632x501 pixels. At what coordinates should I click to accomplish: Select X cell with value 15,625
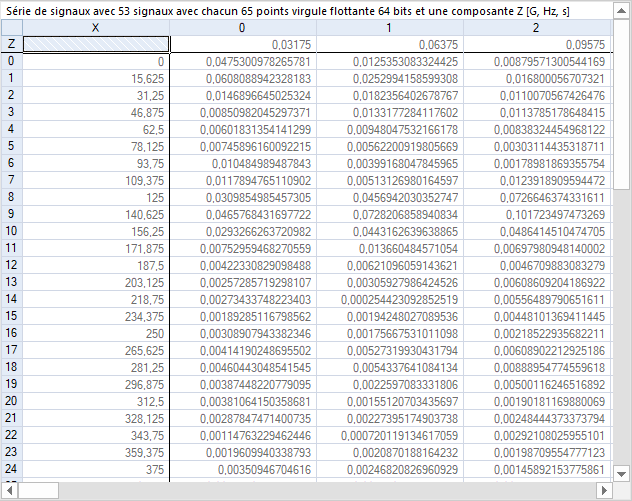tap(96, 79)
